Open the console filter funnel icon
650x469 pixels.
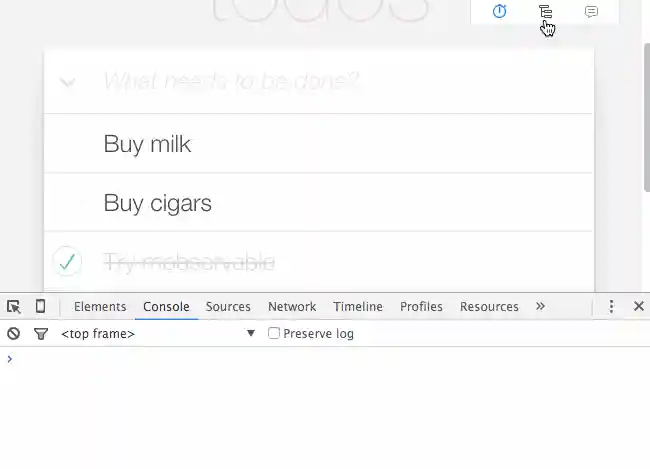click(41, 333)
